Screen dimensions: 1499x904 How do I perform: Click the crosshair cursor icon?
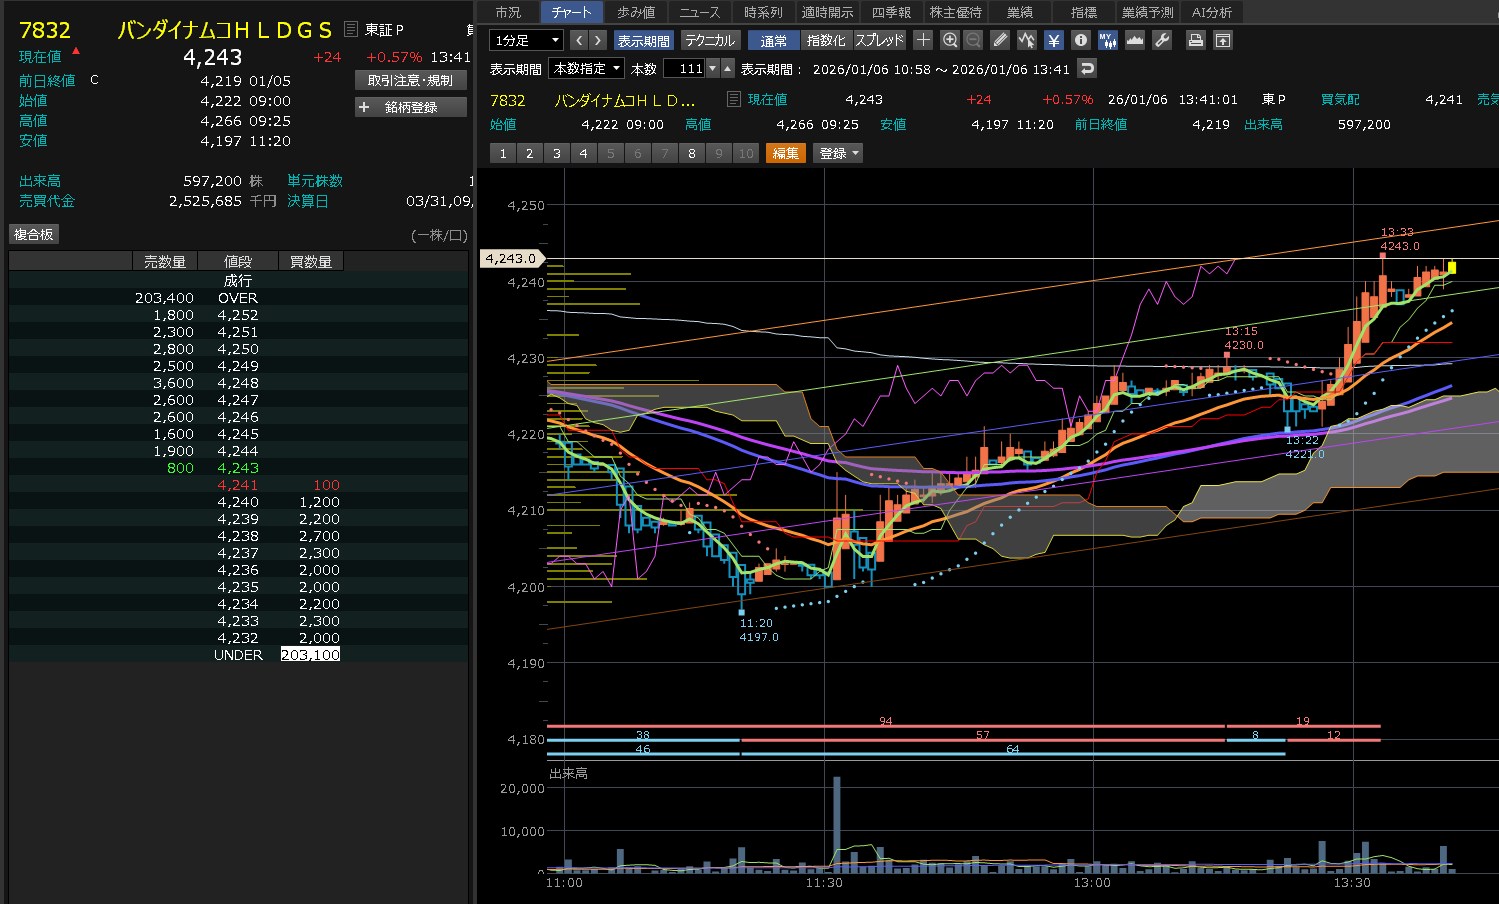[x=923, y=40]
